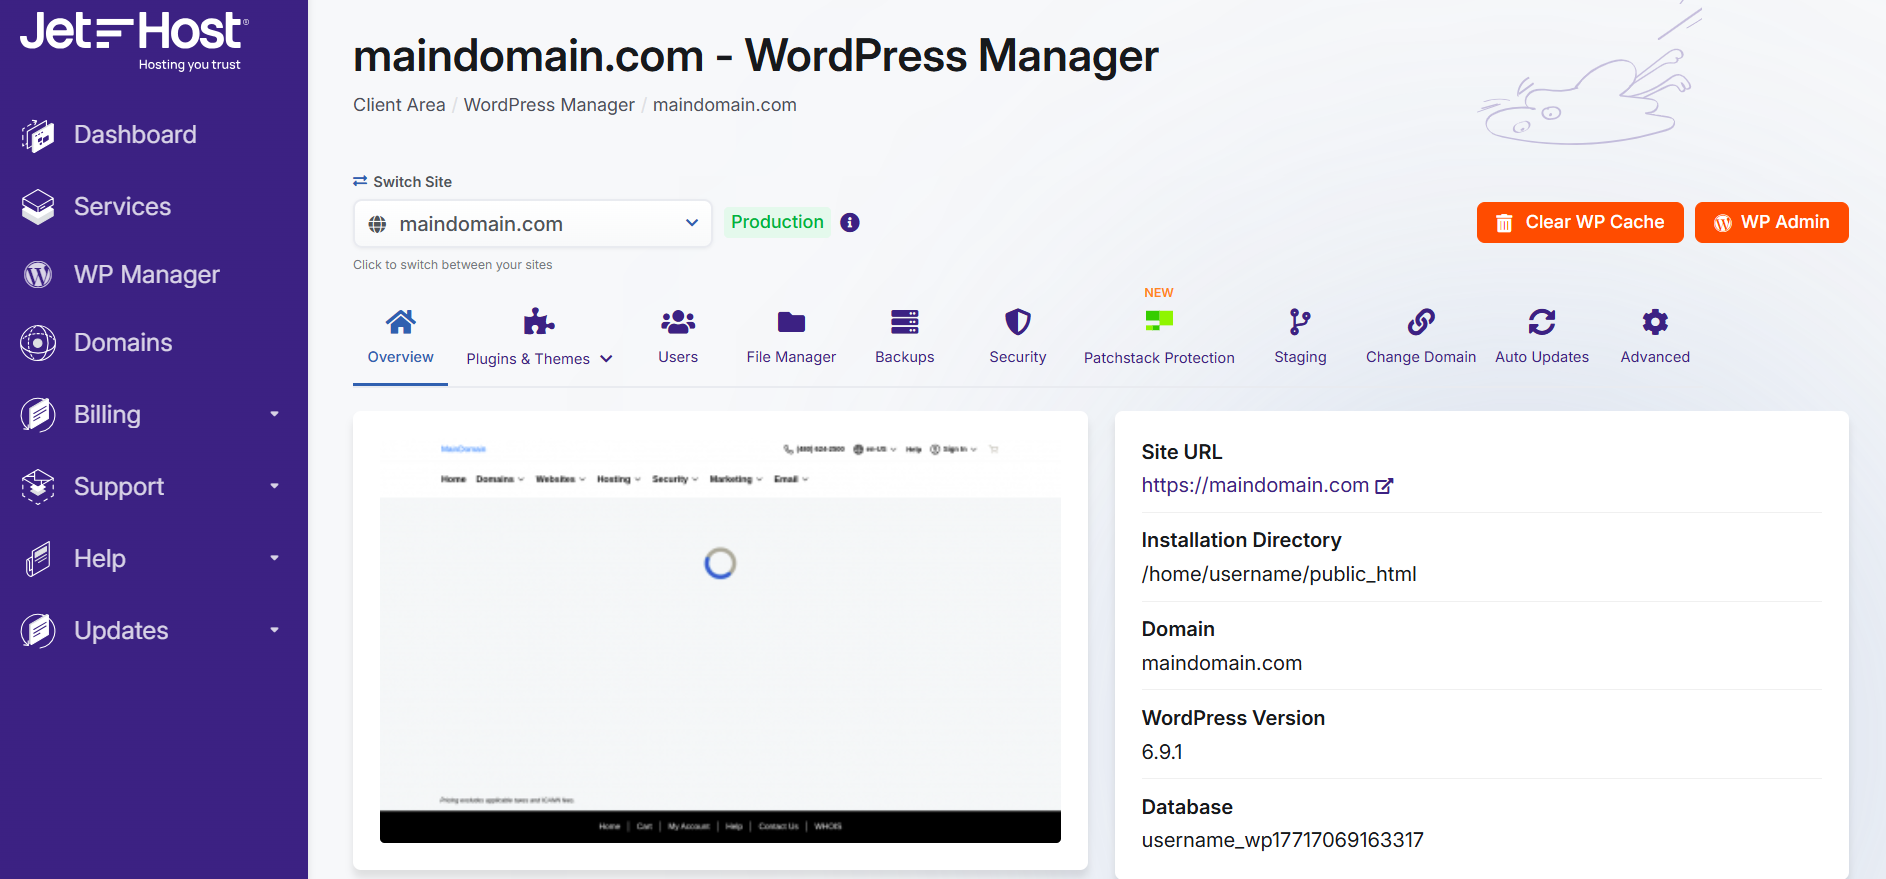Click the WordPress icon in WP Admin button
This screenshot has width=1886, height=879.
pos(1723,223)
